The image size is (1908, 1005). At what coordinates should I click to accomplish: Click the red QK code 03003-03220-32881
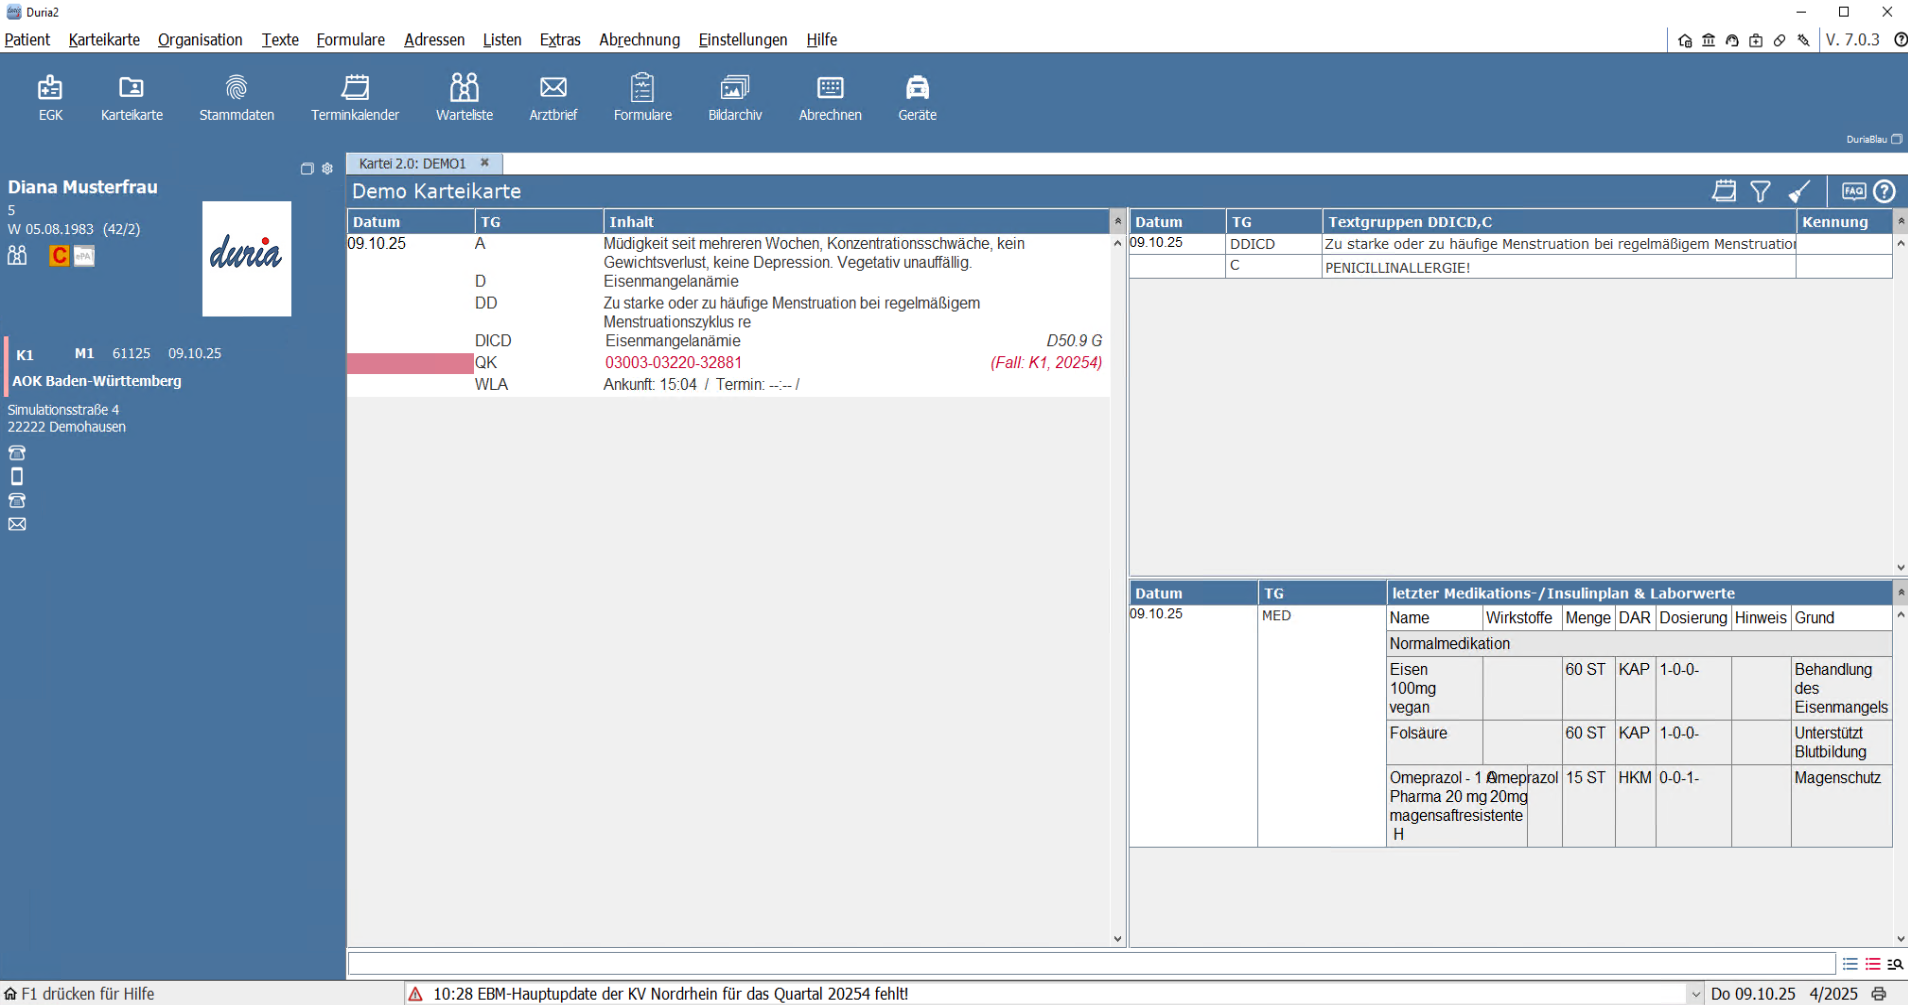[x=673, y=363]
